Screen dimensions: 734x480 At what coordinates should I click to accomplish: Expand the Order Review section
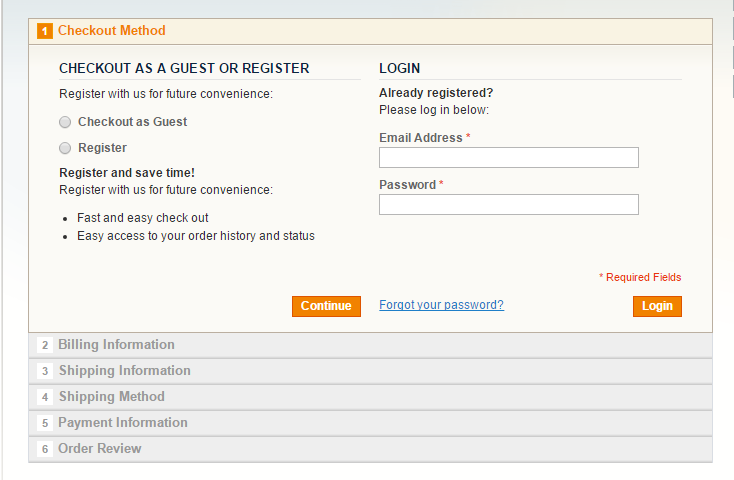100,449
